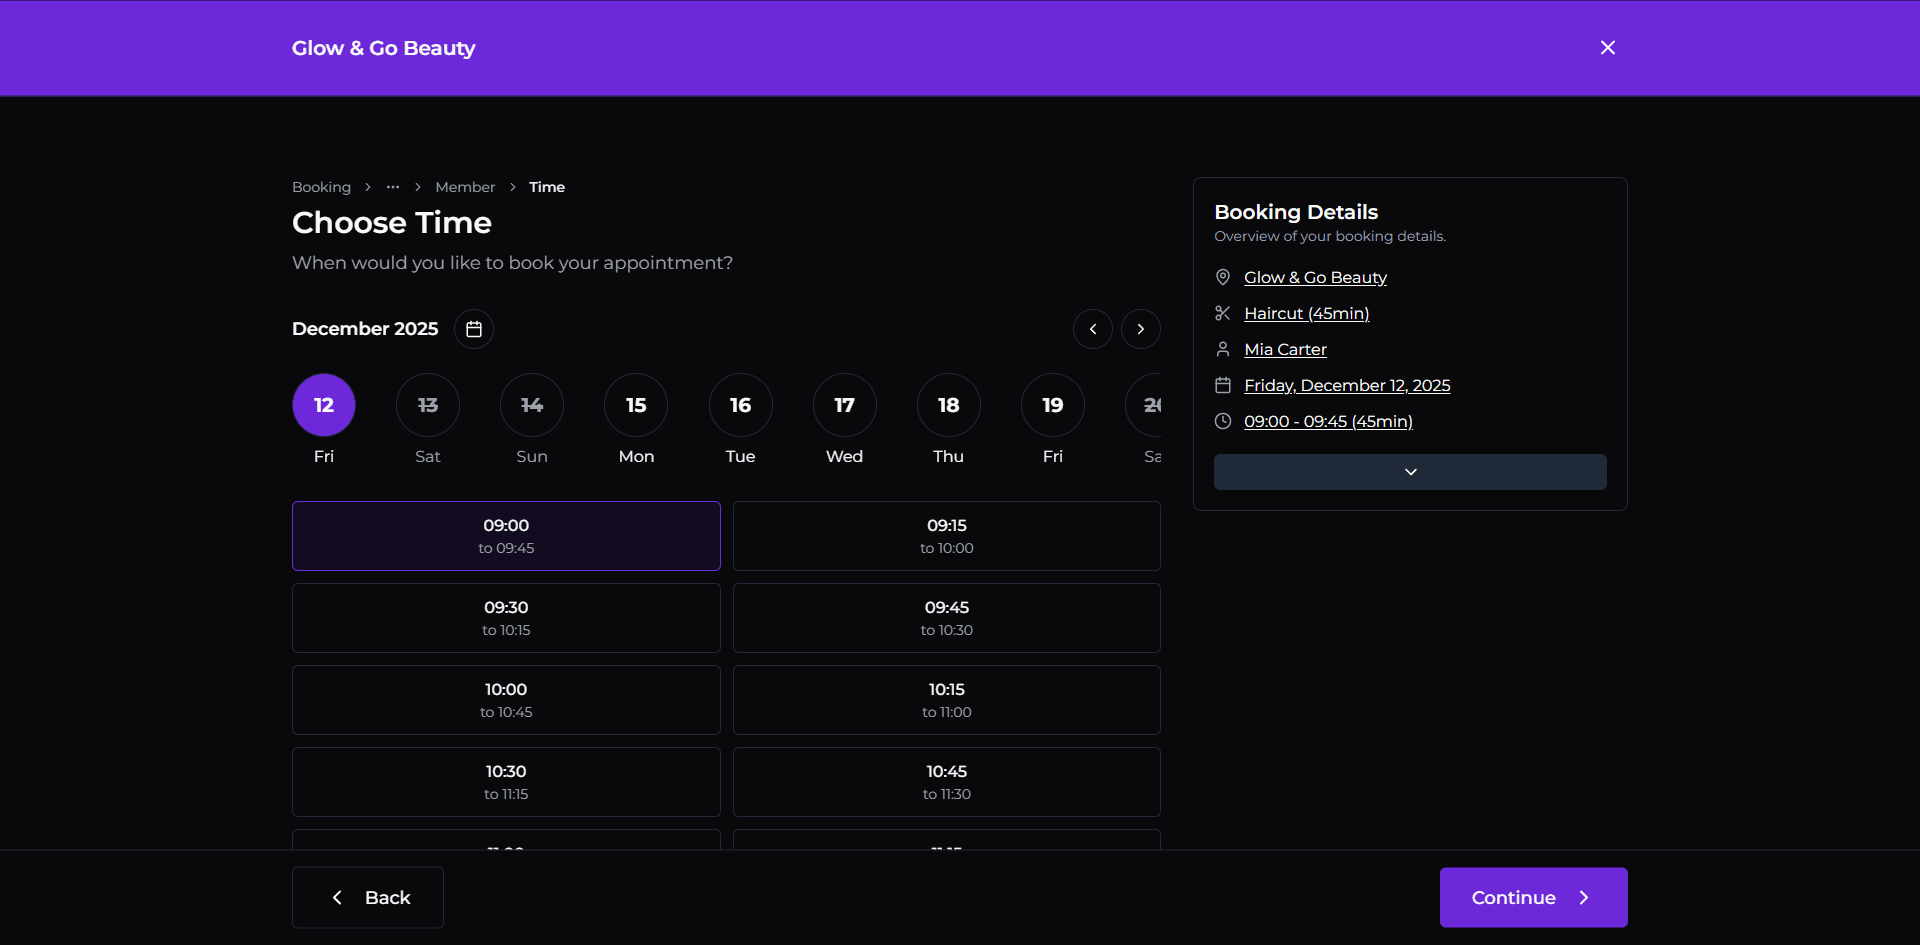
Task: Go back using the Back button
Action: click(x=368, y=897)
